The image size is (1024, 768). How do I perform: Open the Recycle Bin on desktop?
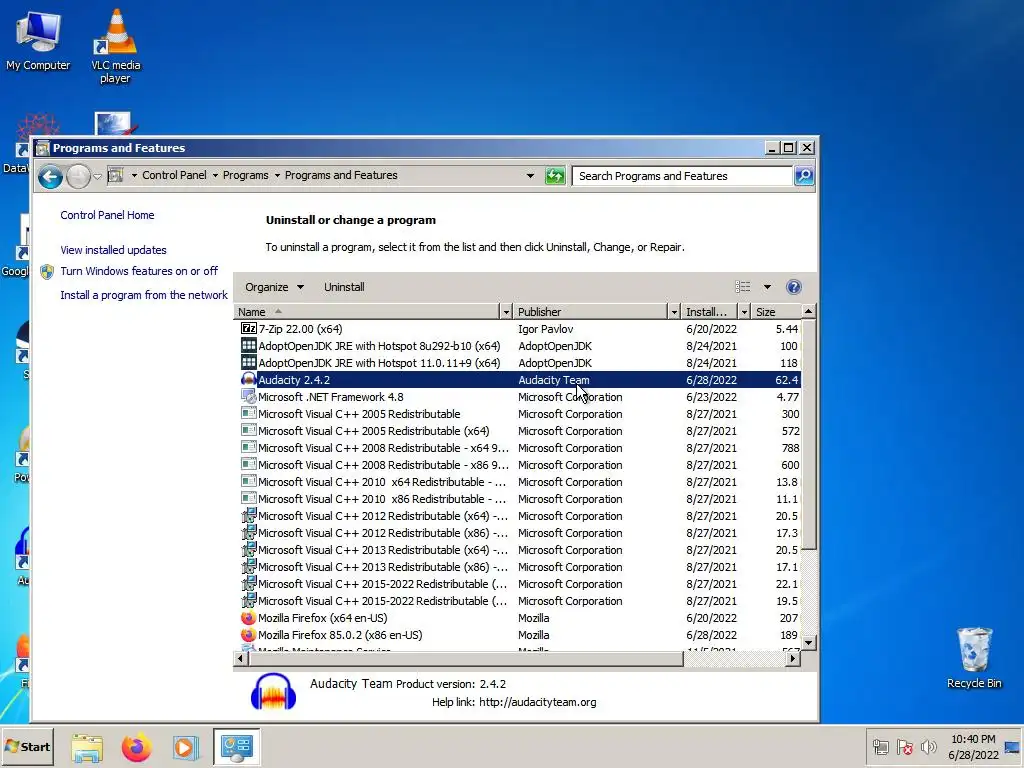tap(974, 658)
